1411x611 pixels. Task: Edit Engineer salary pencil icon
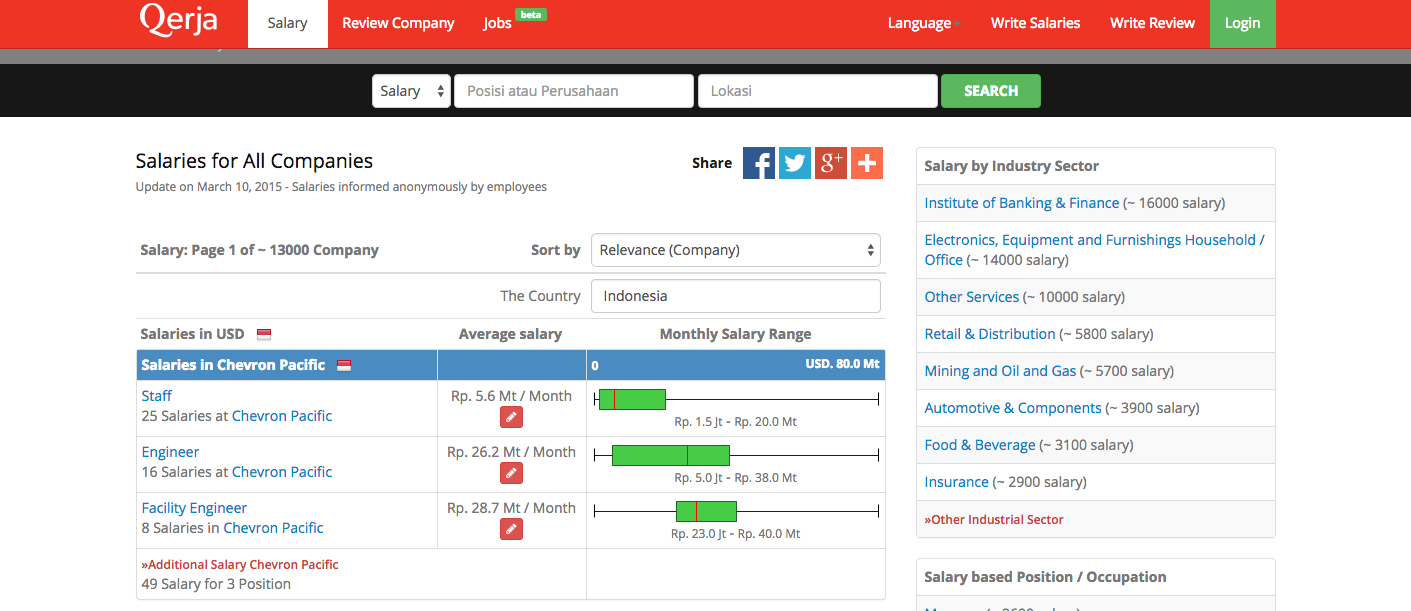pyautogui.click(x=511, y=473)
